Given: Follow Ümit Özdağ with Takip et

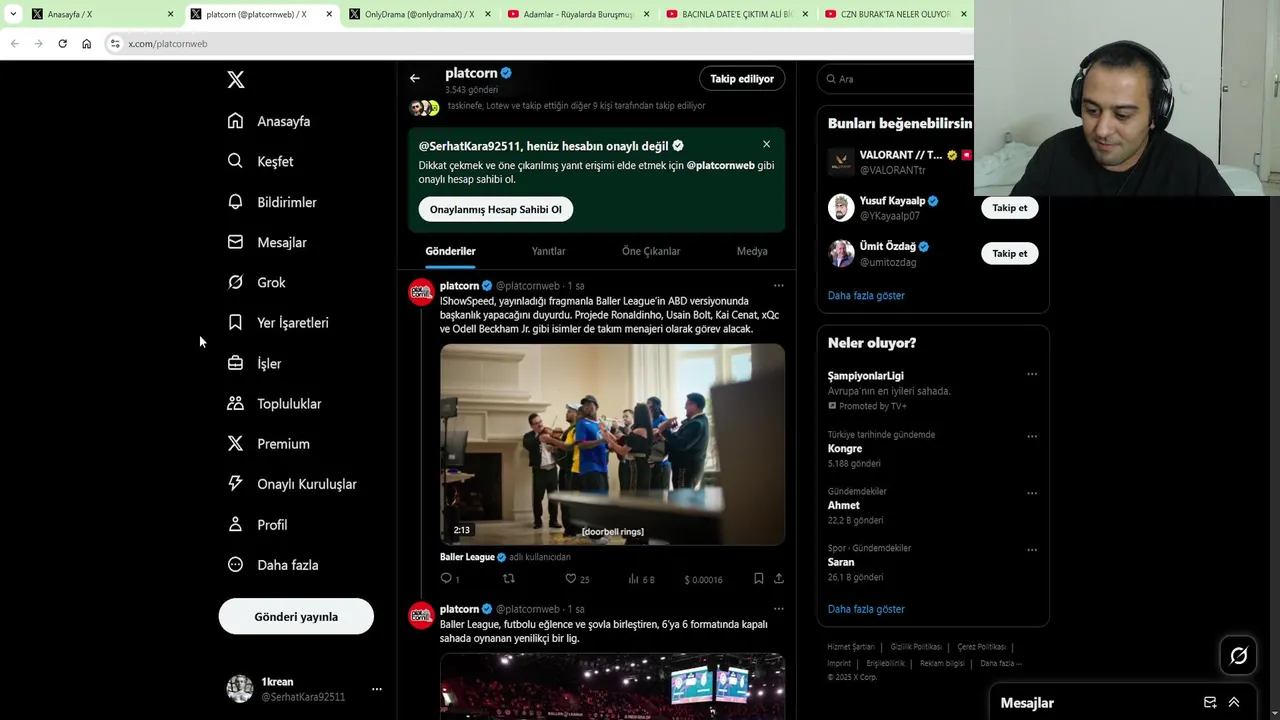Looking at the screenshot, I should click(x=1009, y=253).
